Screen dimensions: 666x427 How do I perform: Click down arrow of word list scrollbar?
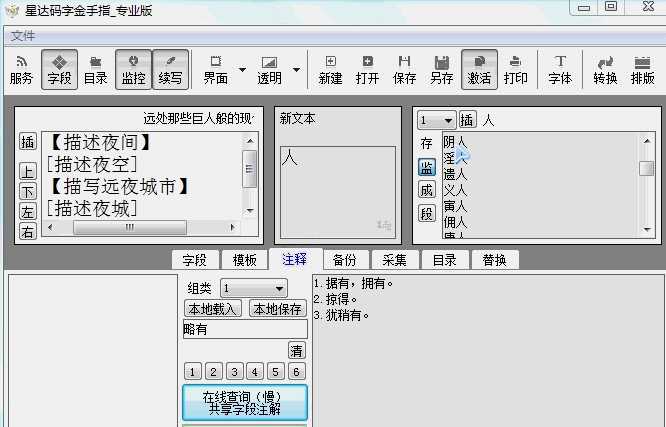647,229
